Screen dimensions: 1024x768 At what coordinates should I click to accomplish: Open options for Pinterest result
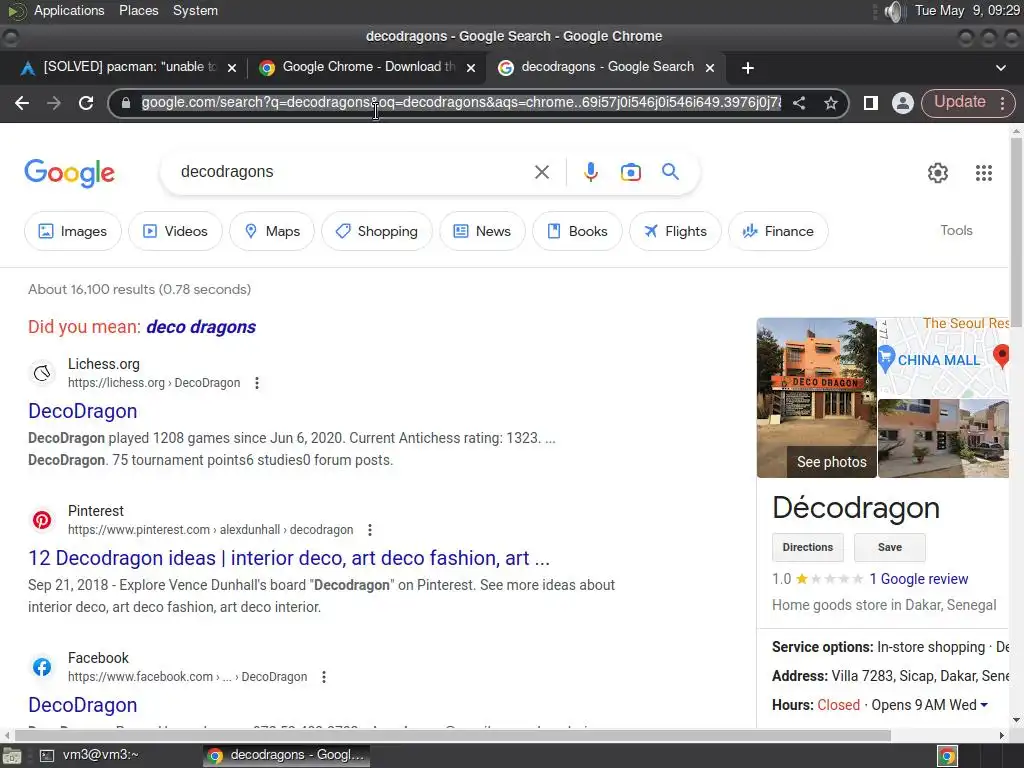pos(370,530)
